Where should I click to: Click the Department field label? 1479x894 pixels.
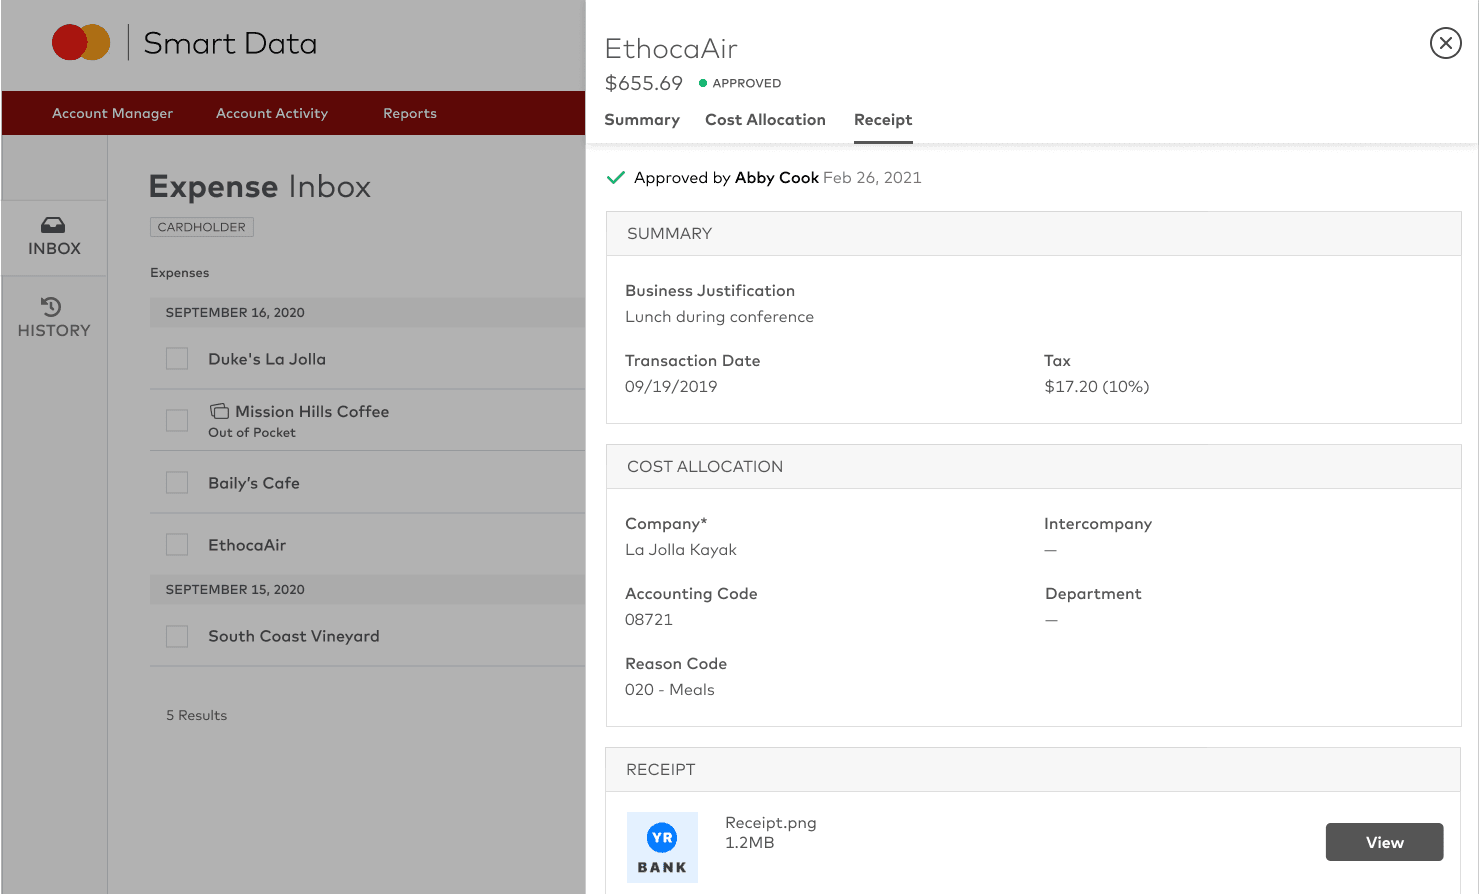tap(1093, 594)
